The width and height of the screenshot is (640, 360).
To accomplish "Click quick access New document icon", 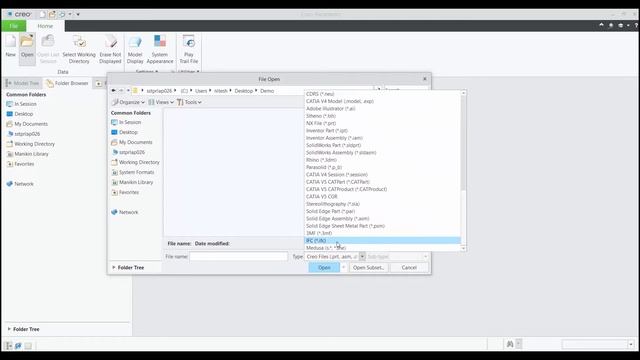I will tap(42, 14).
